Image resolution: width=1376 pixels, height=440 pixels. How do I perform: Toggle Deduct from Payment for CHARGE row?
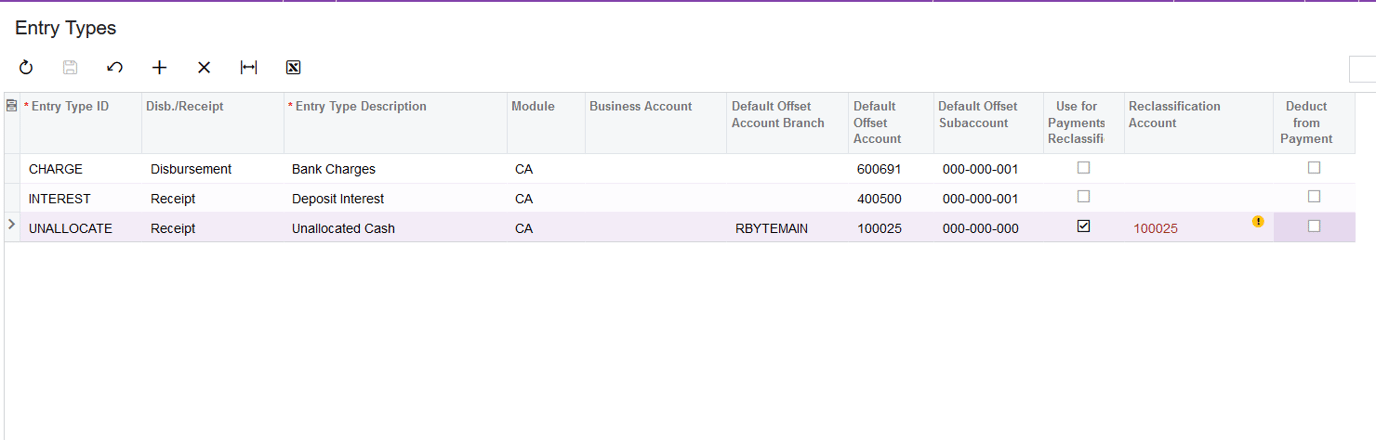click(1314, 168)
